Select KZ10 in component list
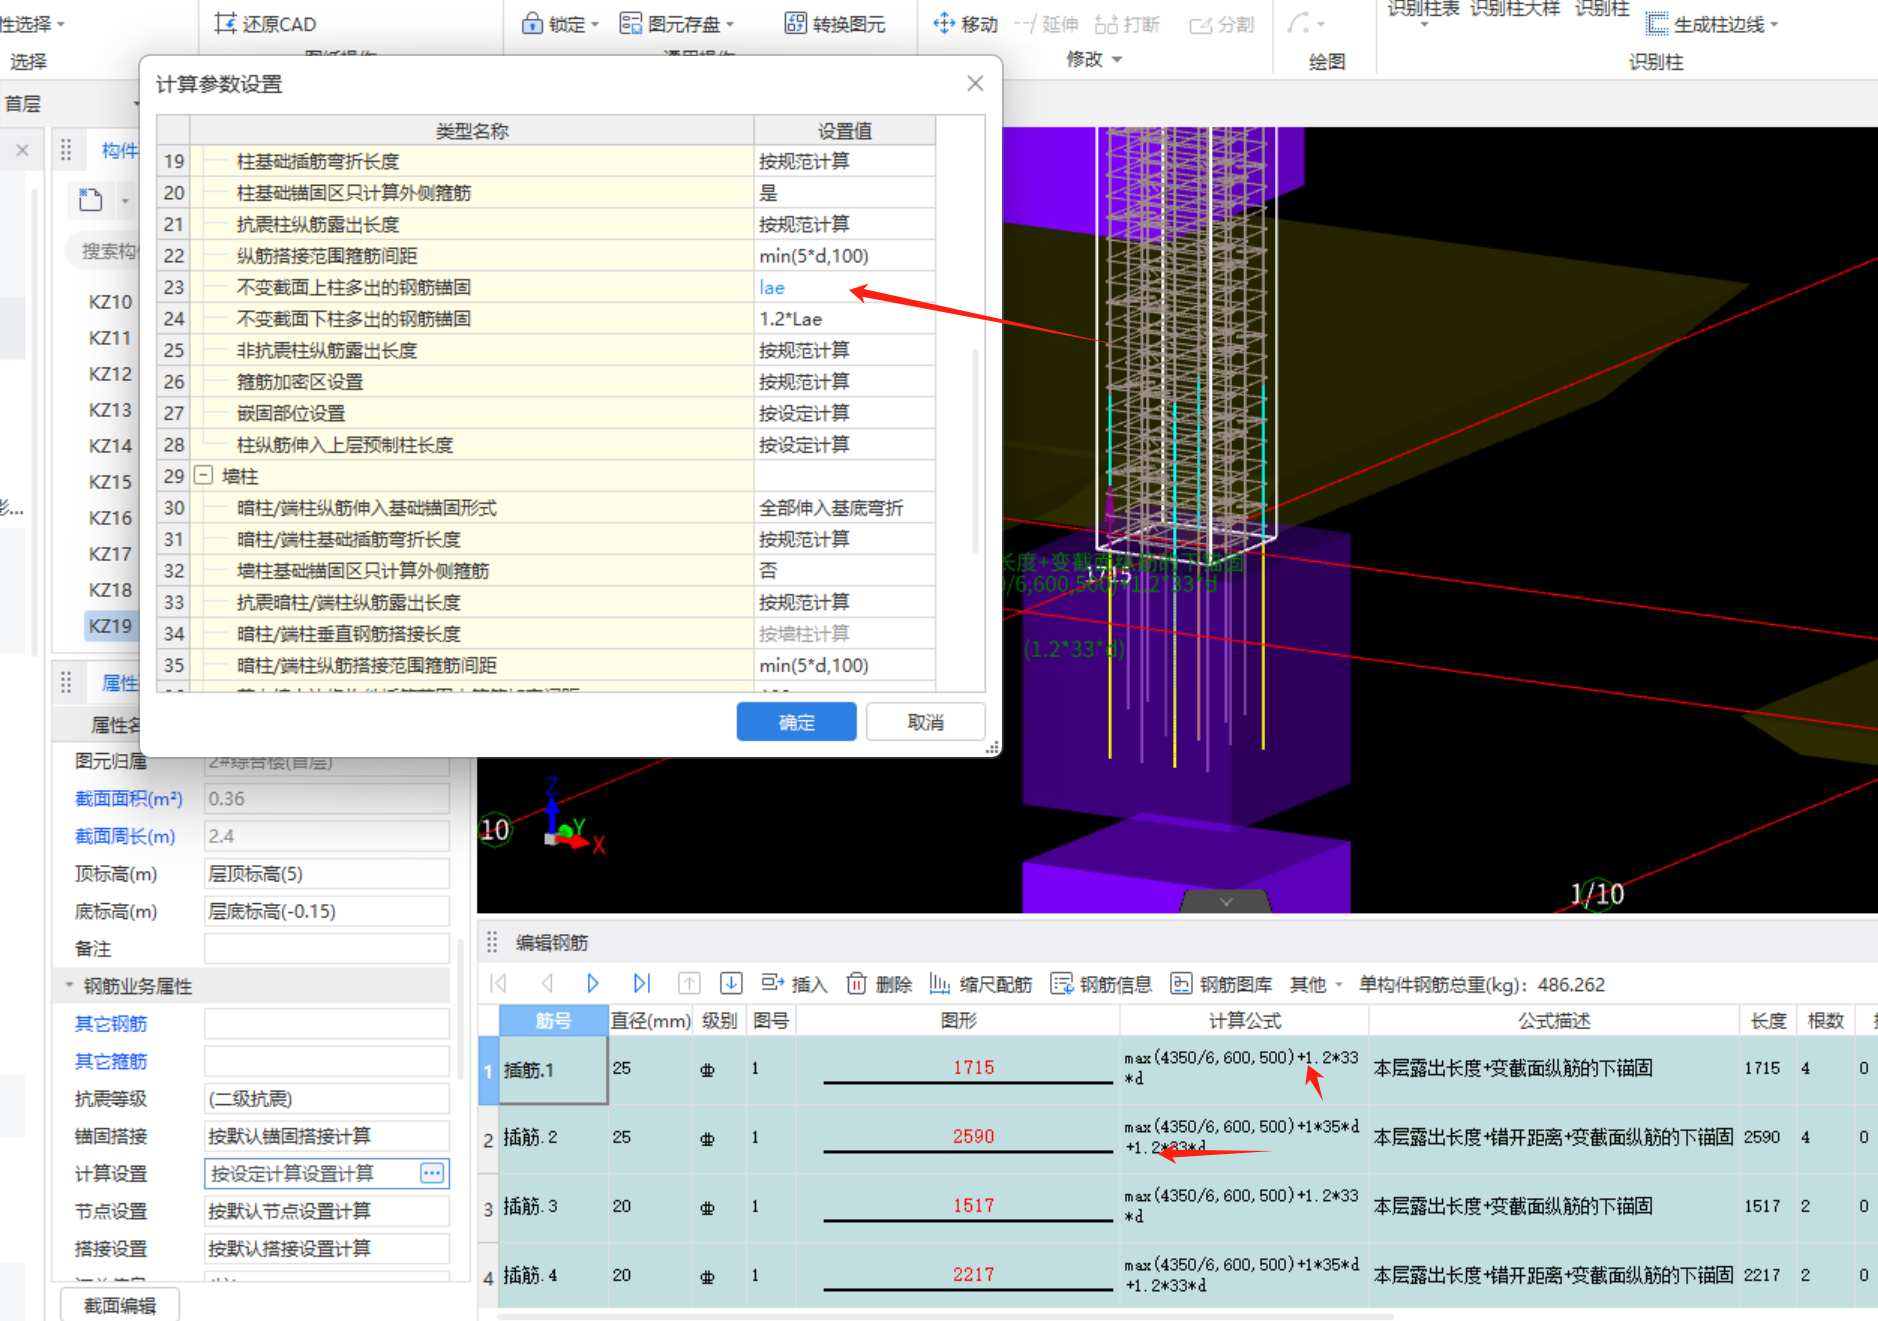The height and width of the screenshot is (1321, 1878). pyautogui.click(x=110, y=302)
